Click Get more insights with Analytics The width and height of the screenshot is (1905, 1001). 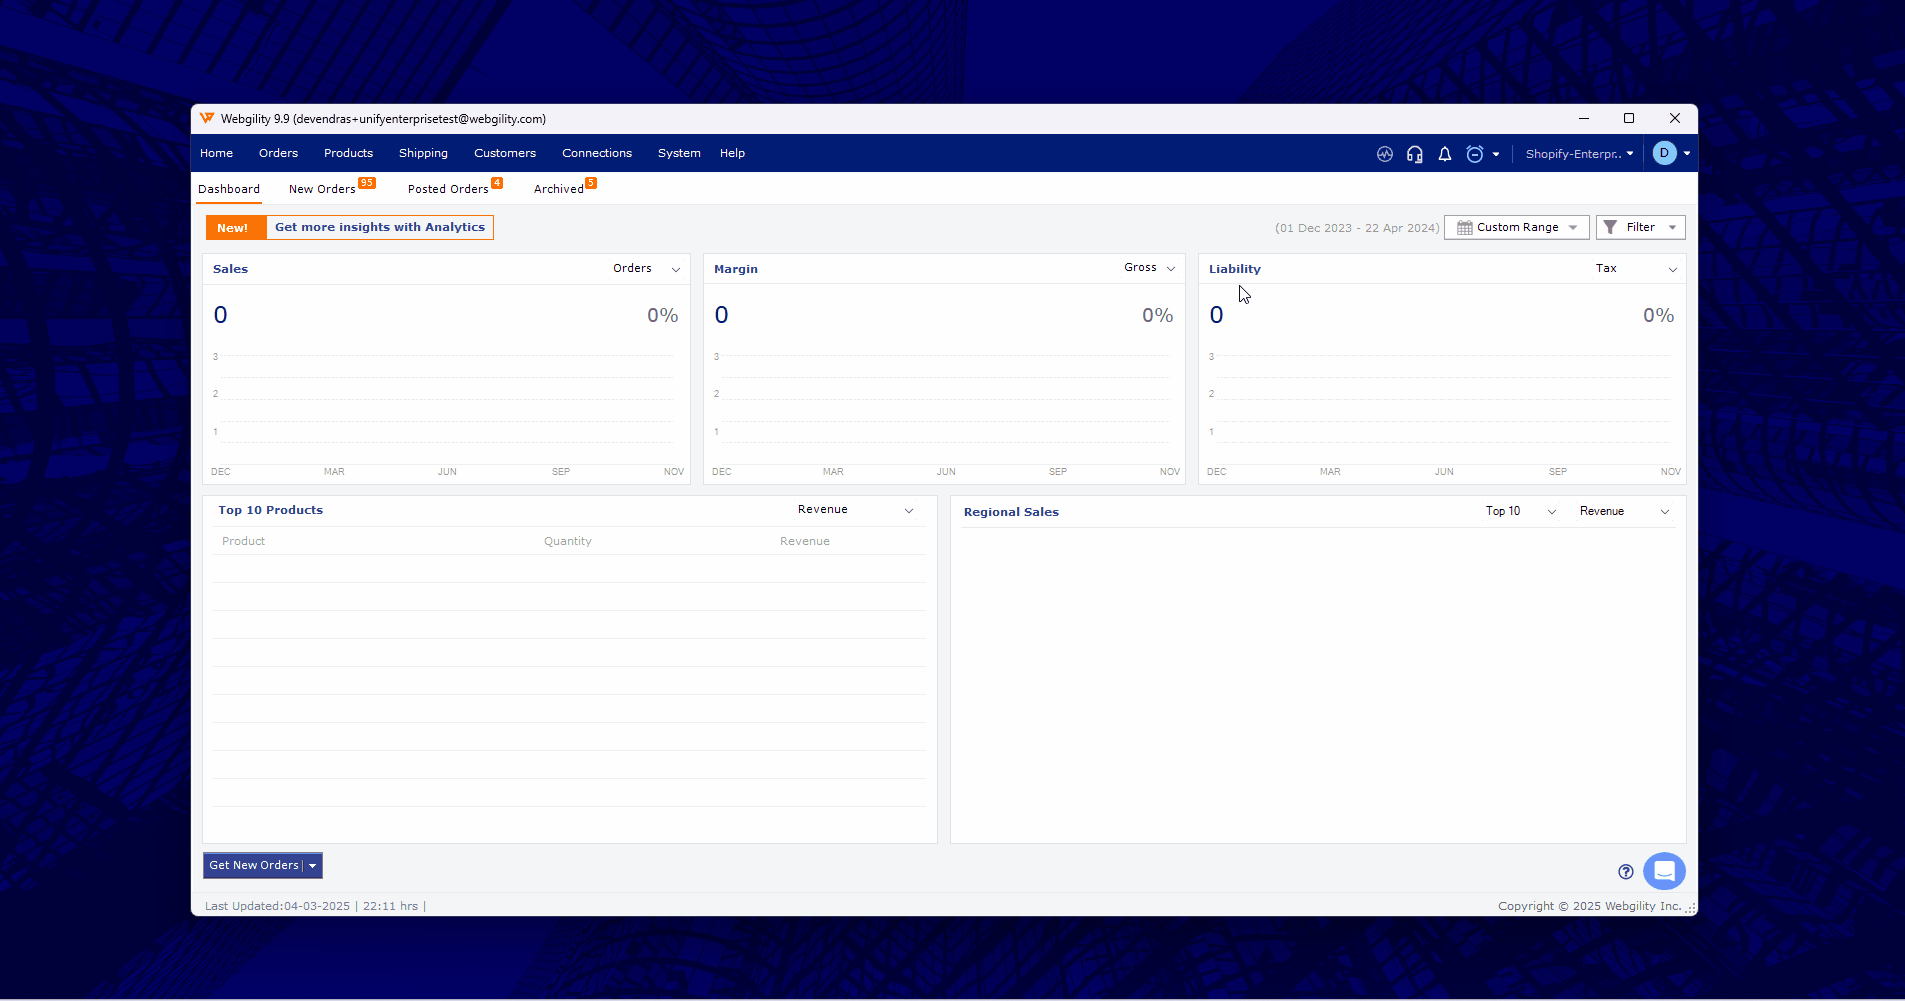pyautogui.click(x=379, y=227)
